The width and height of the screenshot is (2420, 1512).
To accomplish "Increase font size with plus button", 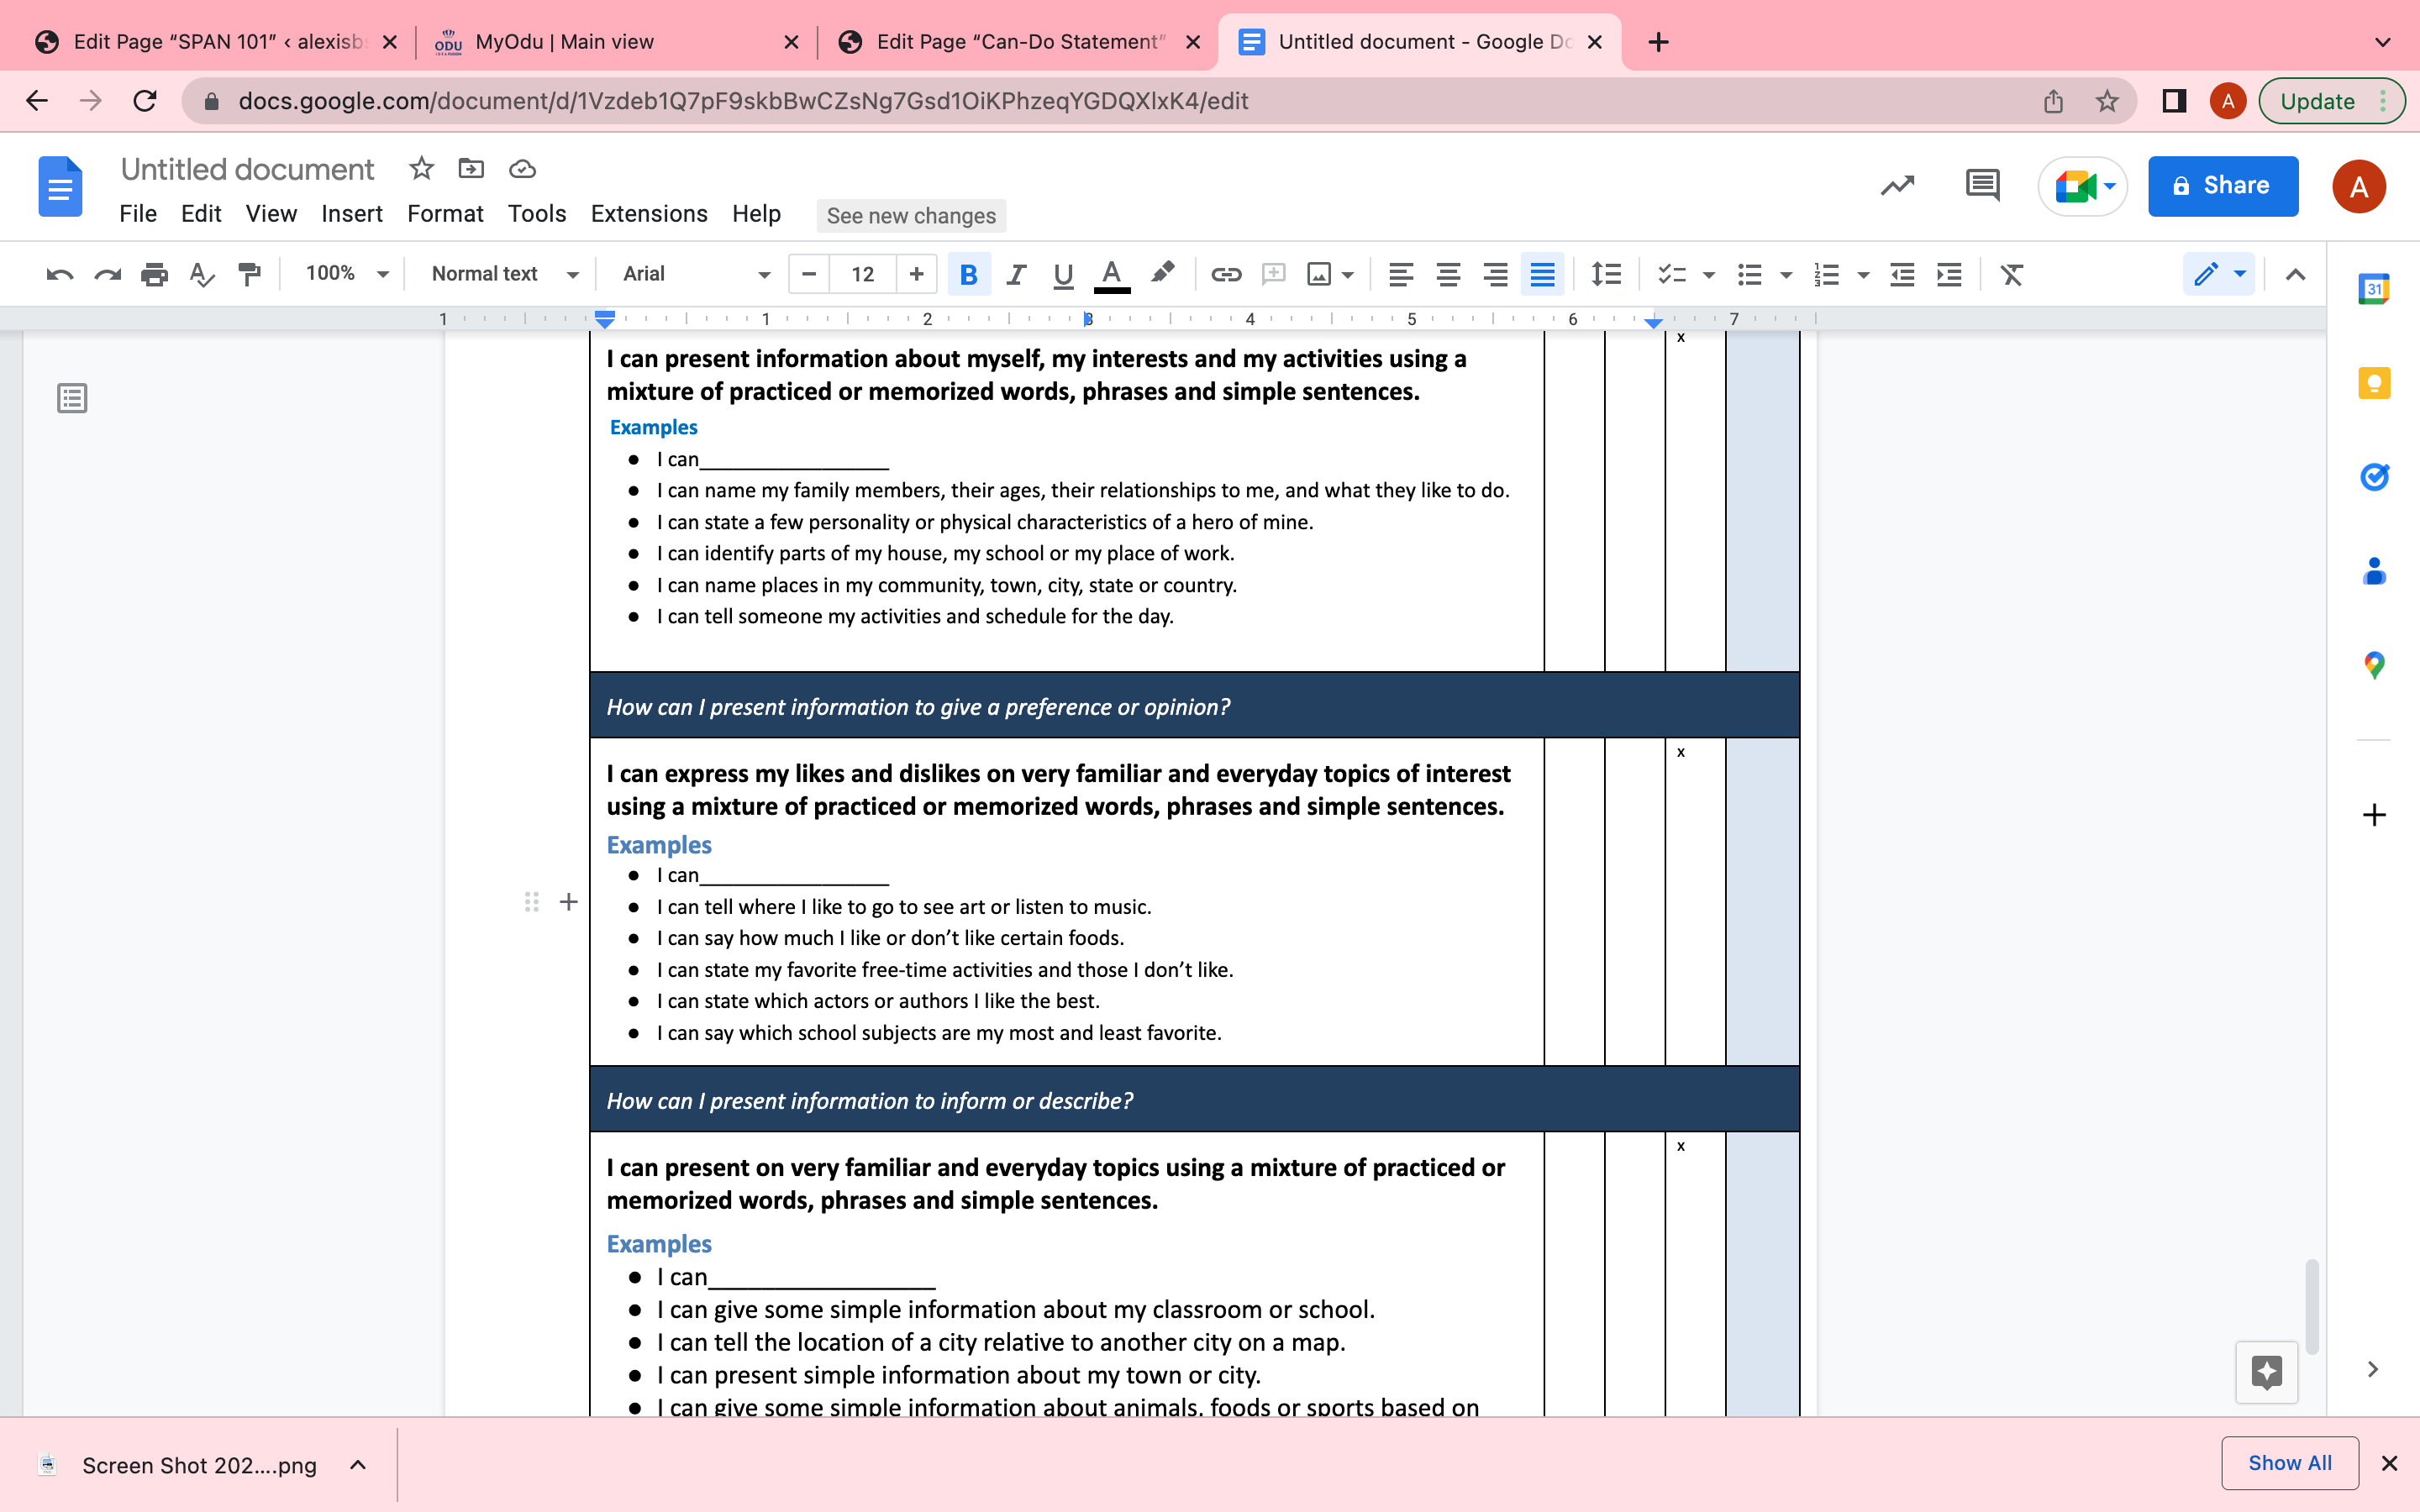I will pos(916,274).
